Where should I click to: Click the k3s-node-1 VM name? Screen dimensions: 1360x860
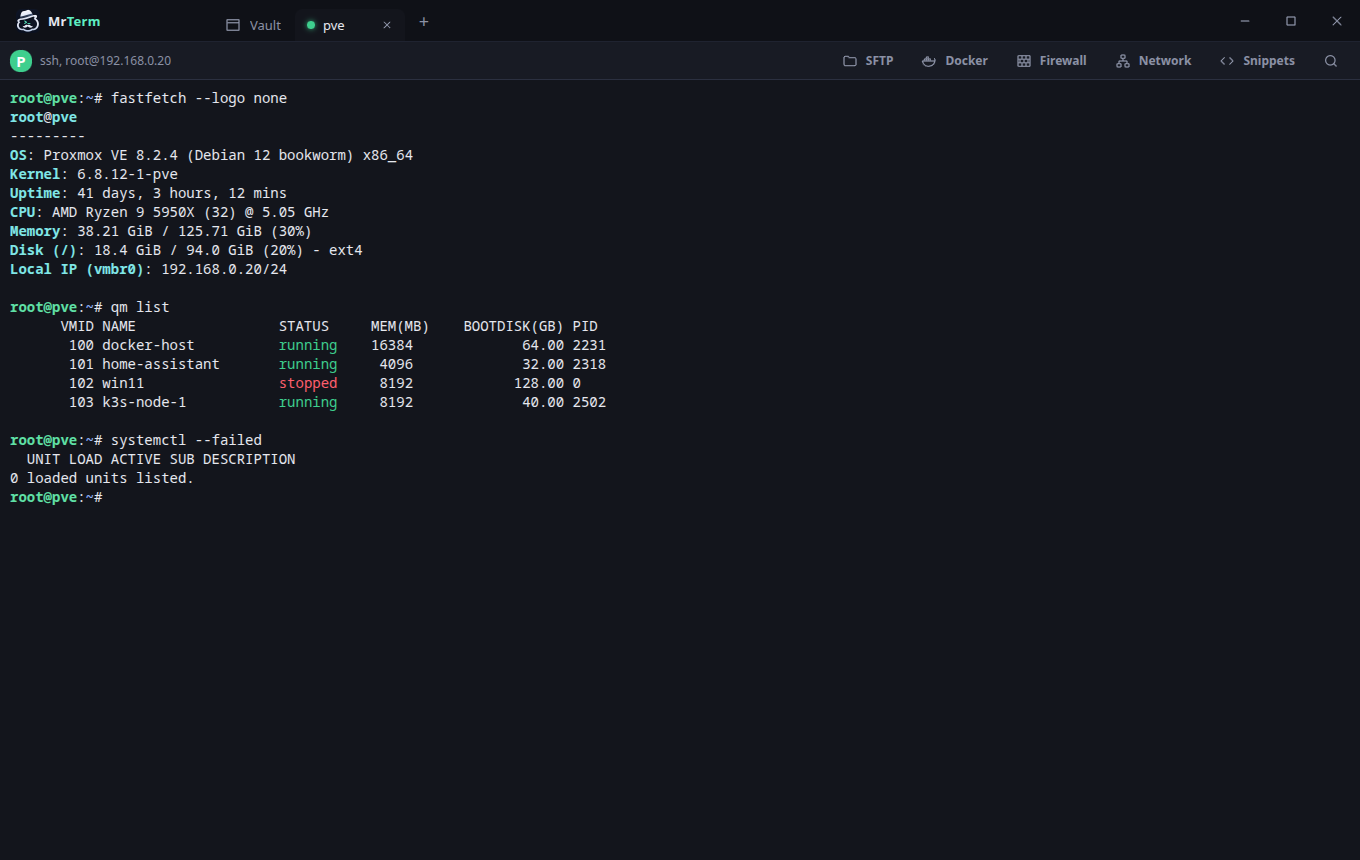(144, 402)
